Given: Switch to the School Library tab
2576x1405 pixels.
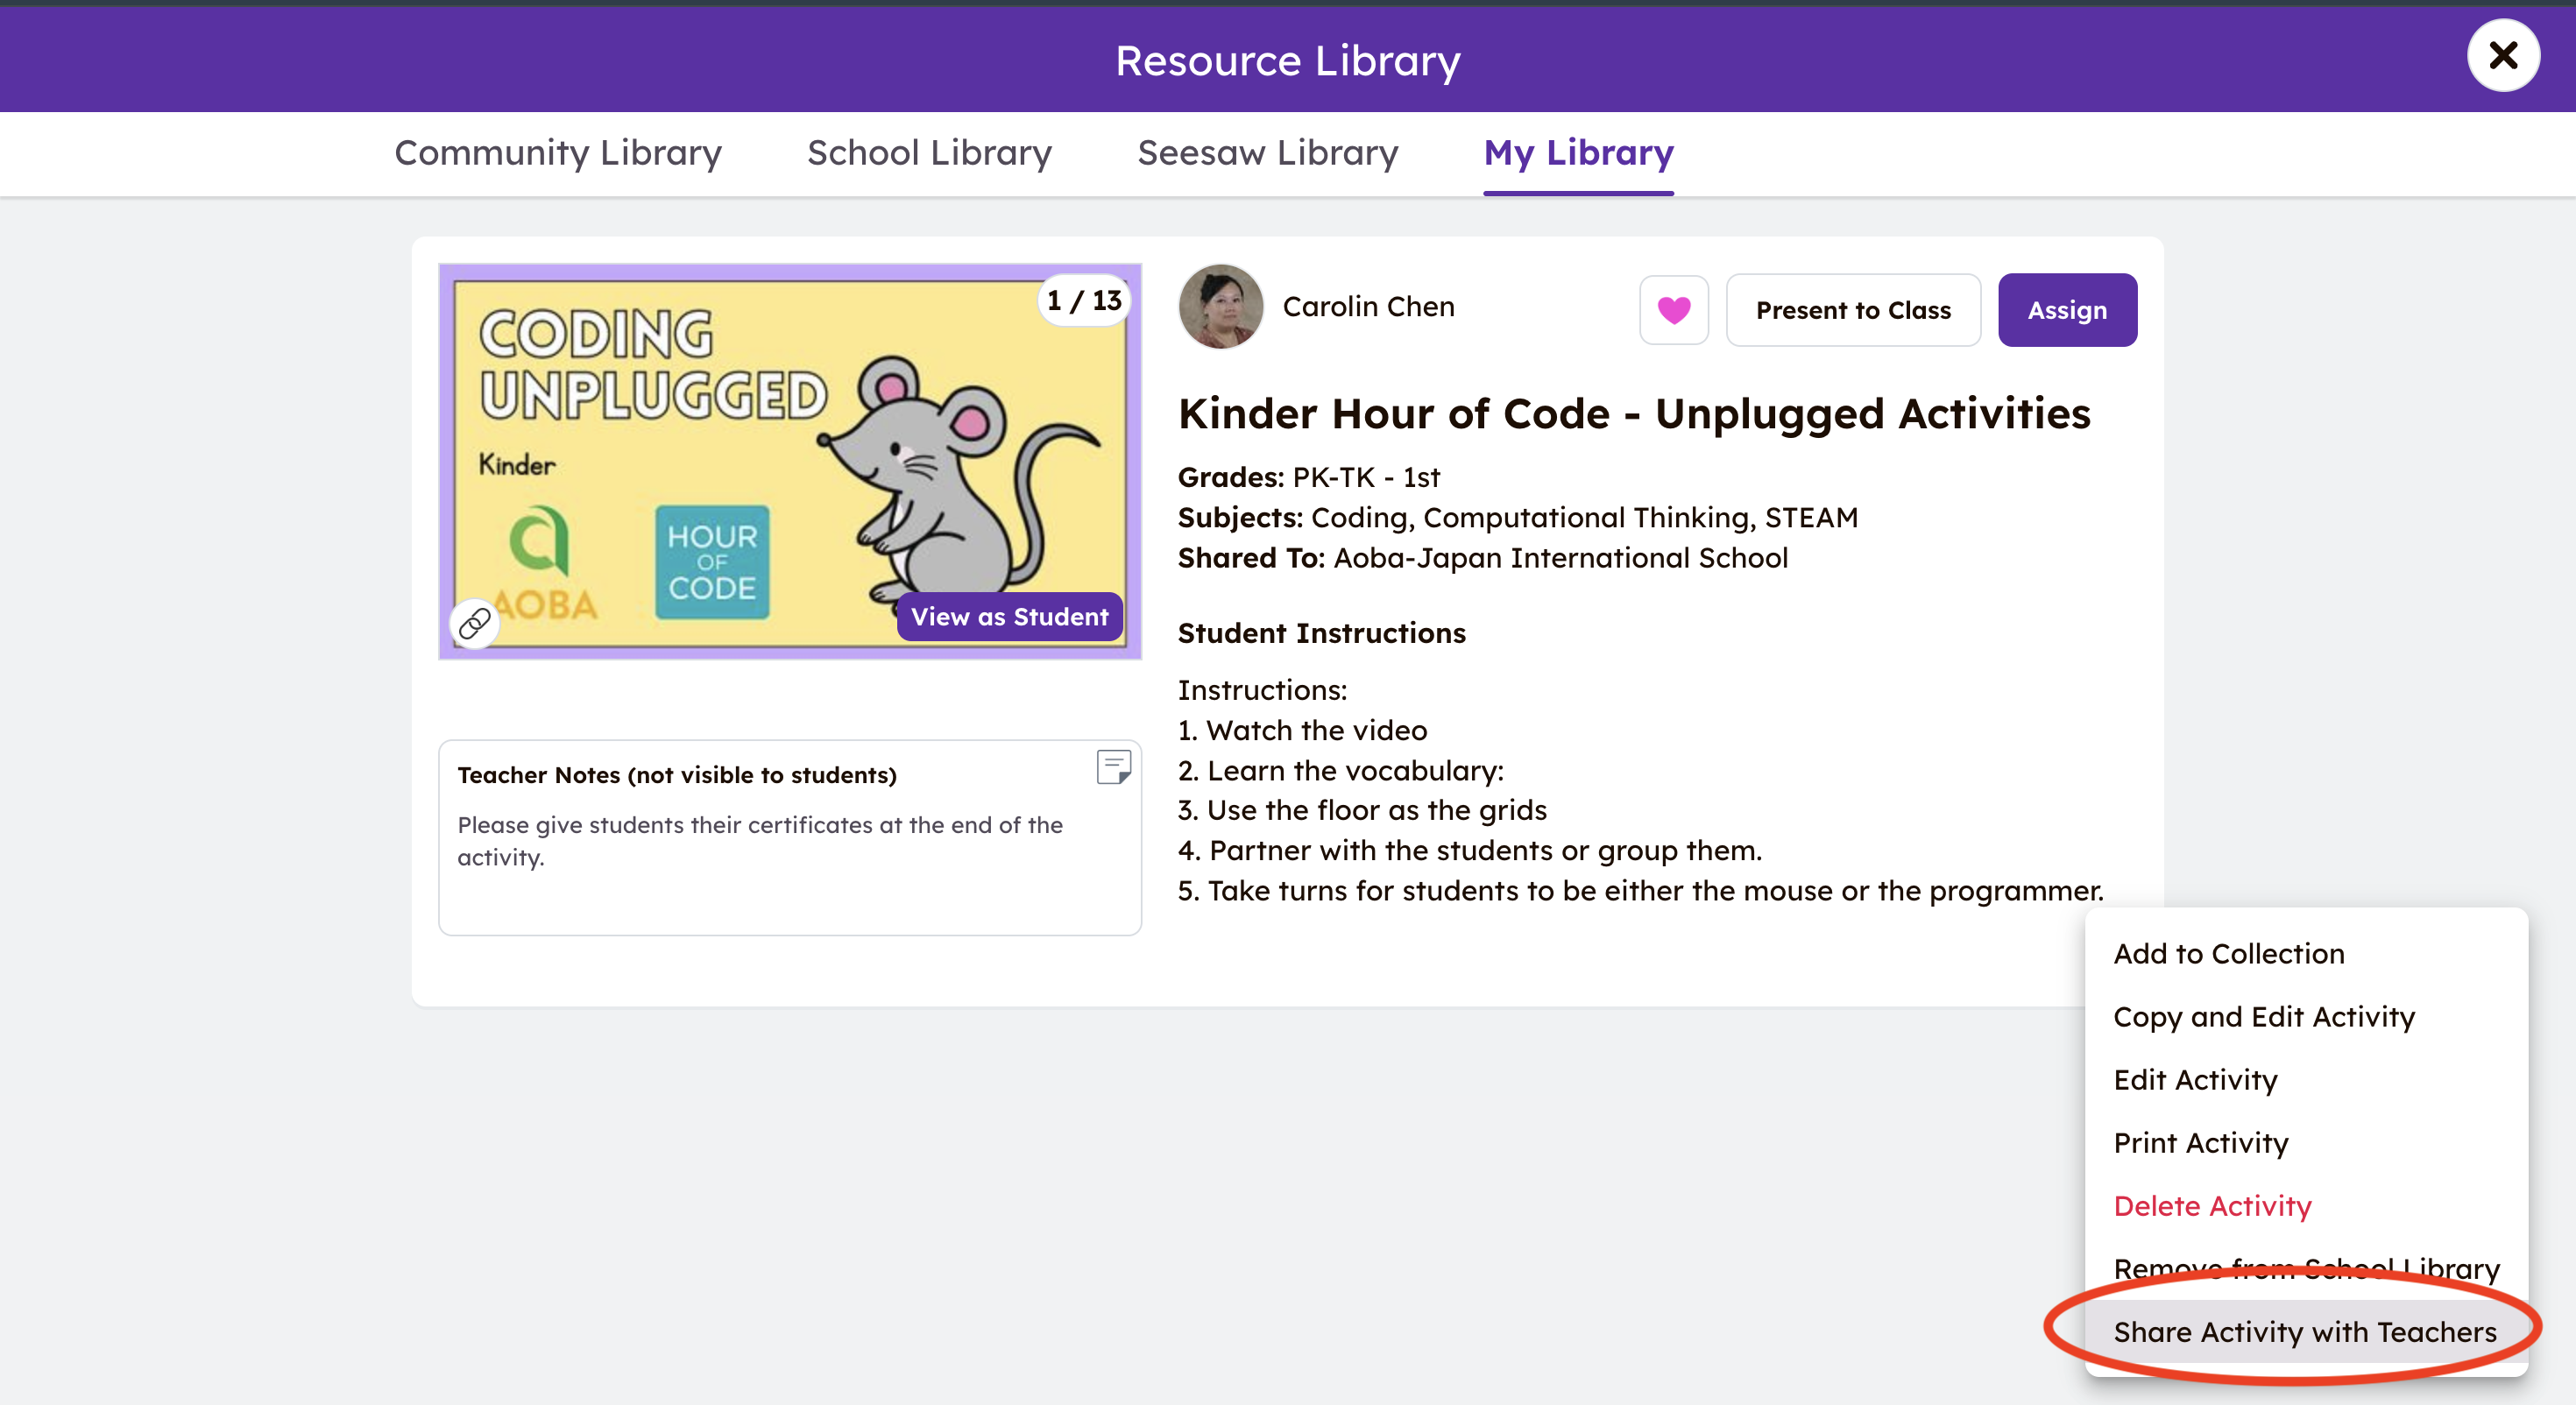Looking at the screenshot, I should pos(929,153).
